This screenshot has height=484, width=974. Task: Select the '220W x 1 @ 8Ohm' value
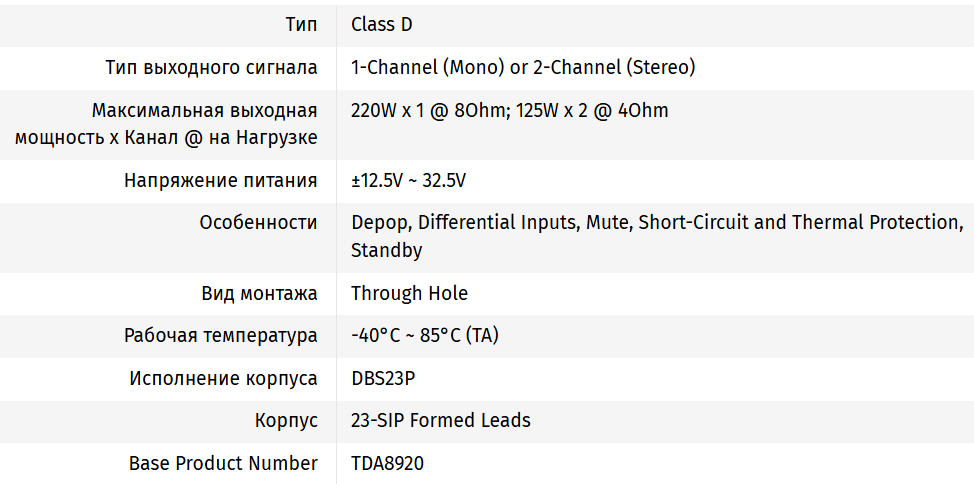[x=429, y=110]
